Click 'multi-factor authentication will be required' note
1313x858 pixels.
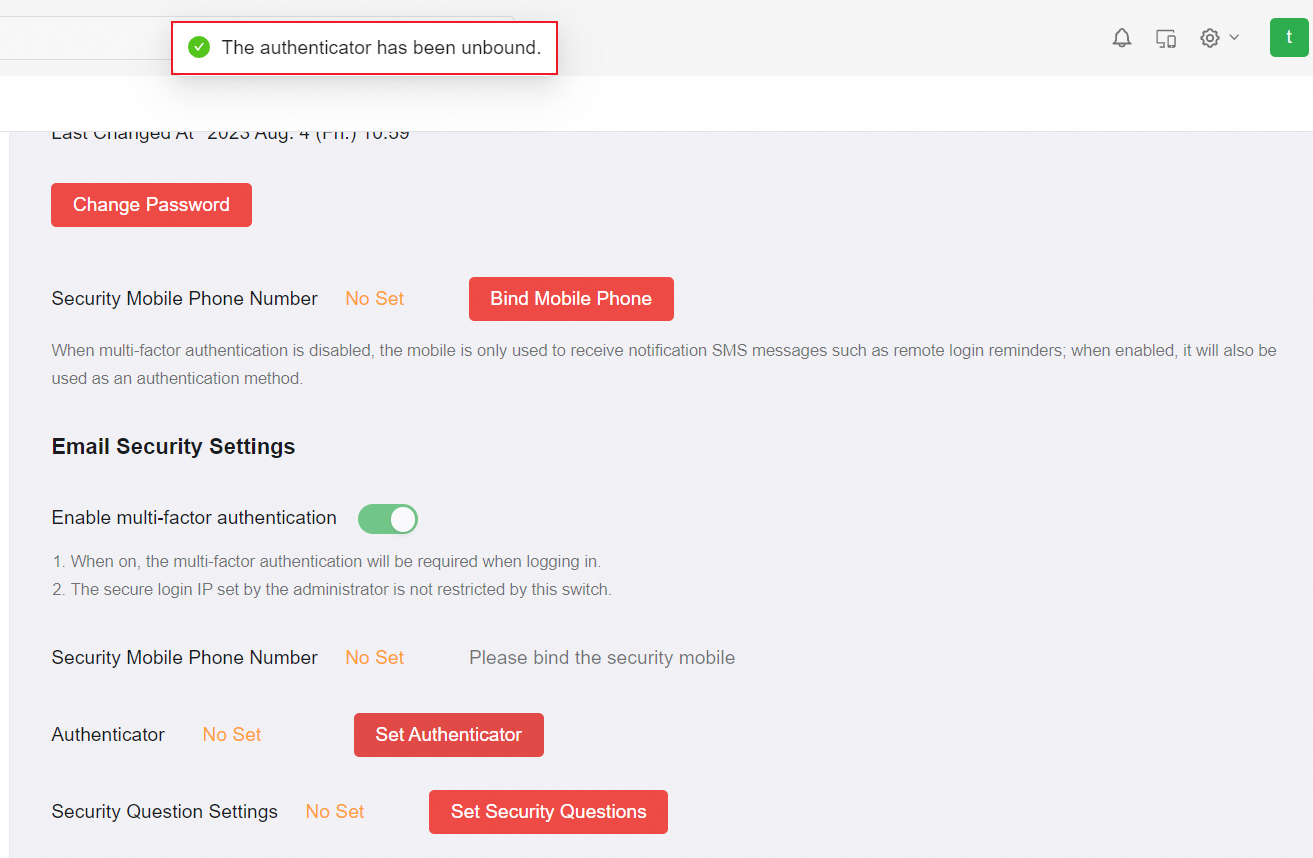pyautogui.click(x=326, y=561)
